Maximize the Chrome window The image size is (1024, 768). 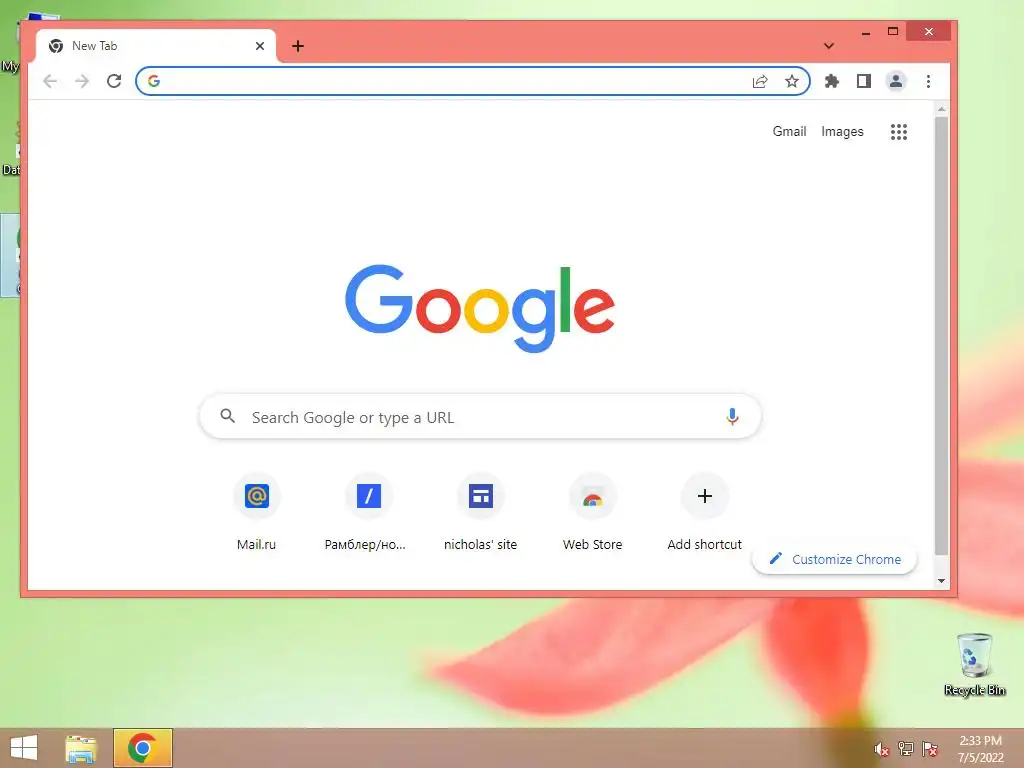pos(893,31)
